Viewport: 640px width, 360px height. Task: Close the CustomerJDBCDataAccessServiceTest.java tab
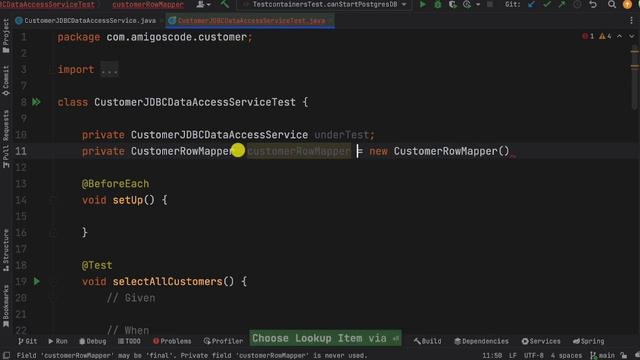(330, 20)
